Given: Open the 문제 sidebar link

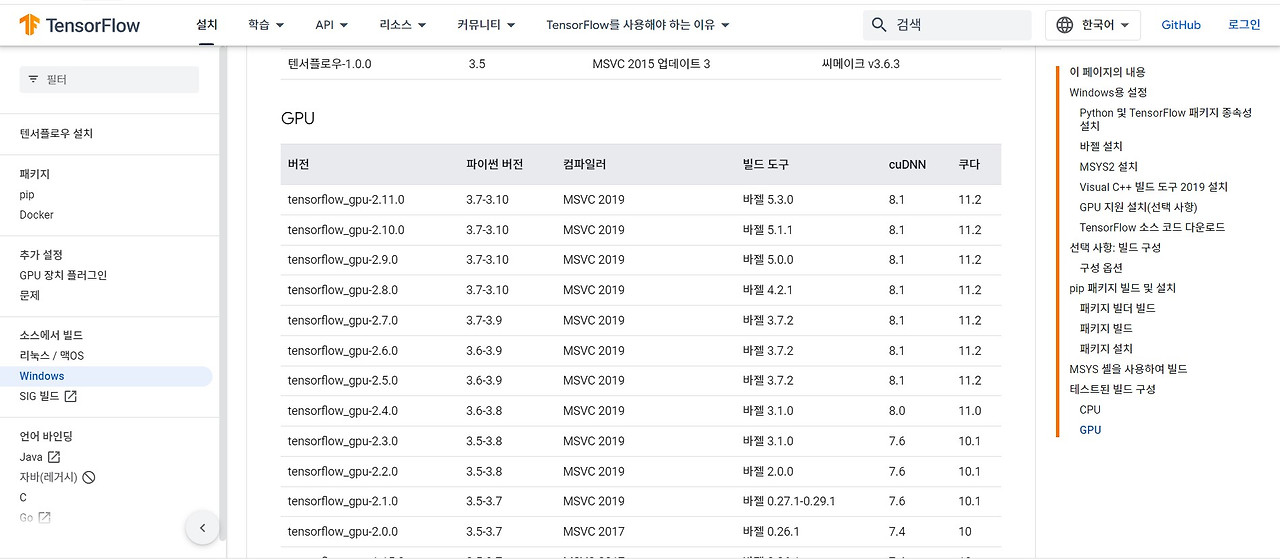Looking at the screenshot, I should coord(30,295).
